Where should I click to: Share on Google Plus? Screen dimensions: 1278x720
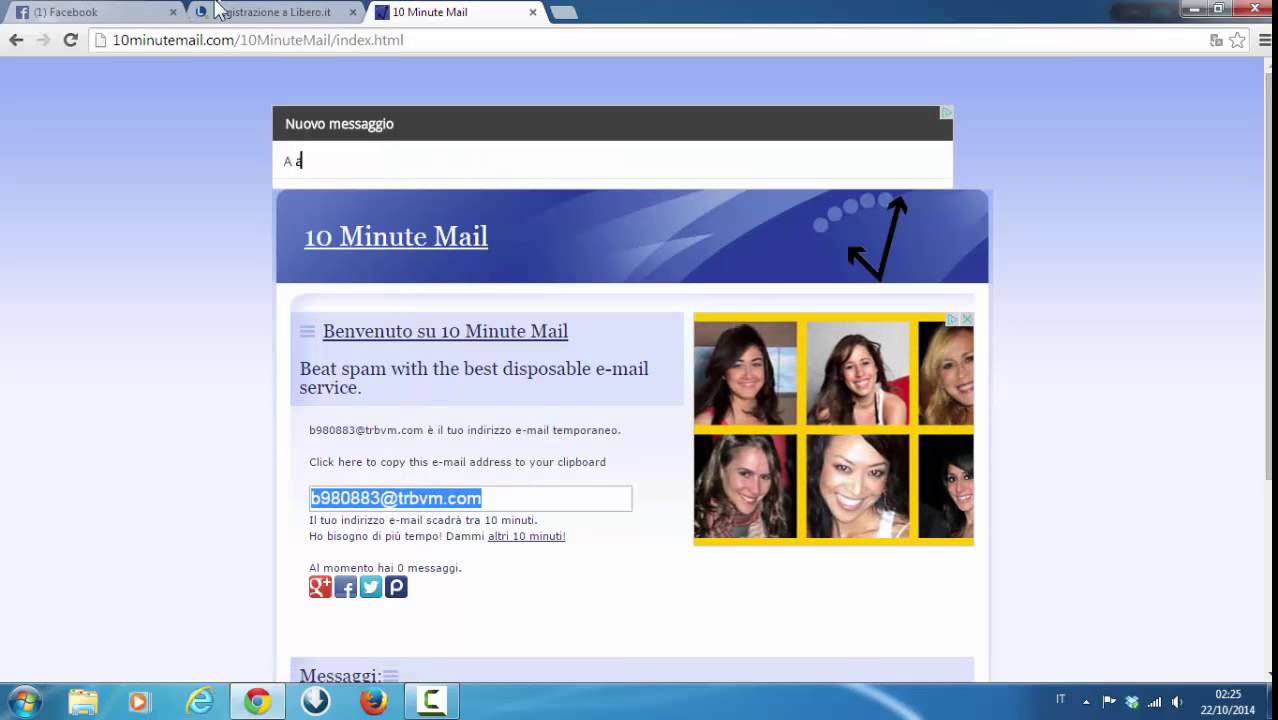[320, 587]
